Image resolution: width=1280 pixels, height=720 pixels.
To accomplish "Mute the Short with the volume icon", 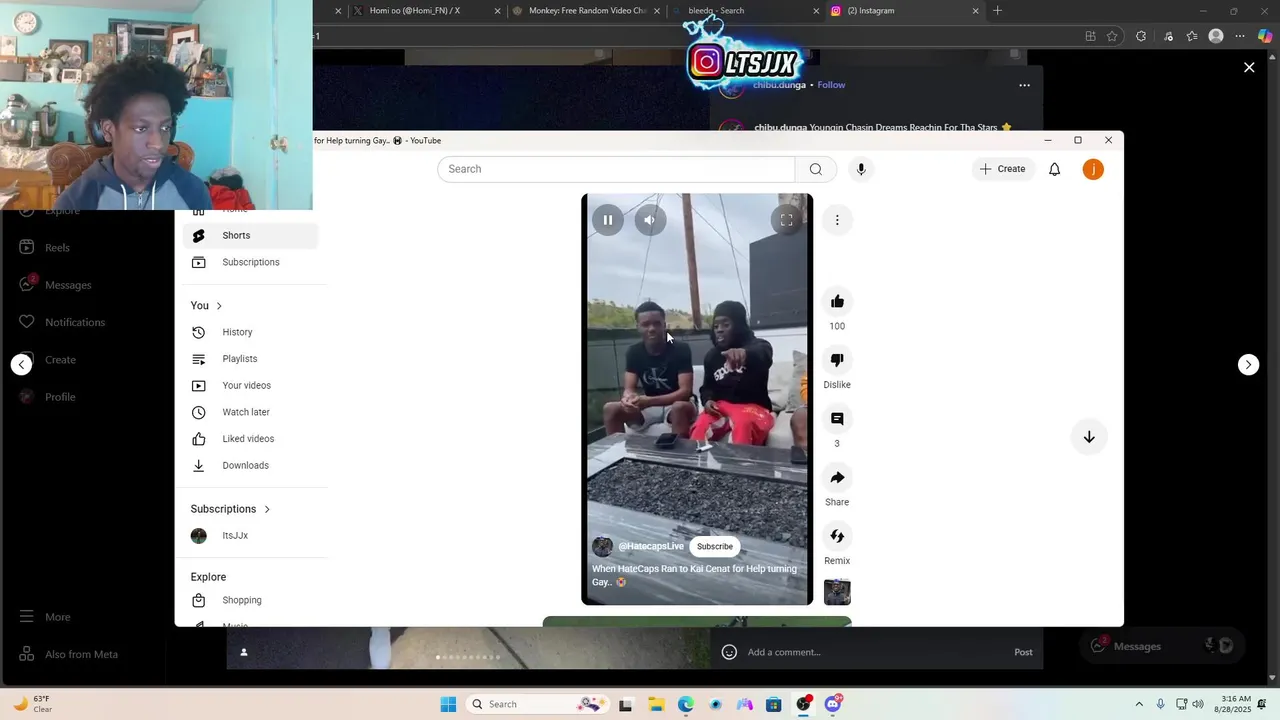I will [650, 220].
